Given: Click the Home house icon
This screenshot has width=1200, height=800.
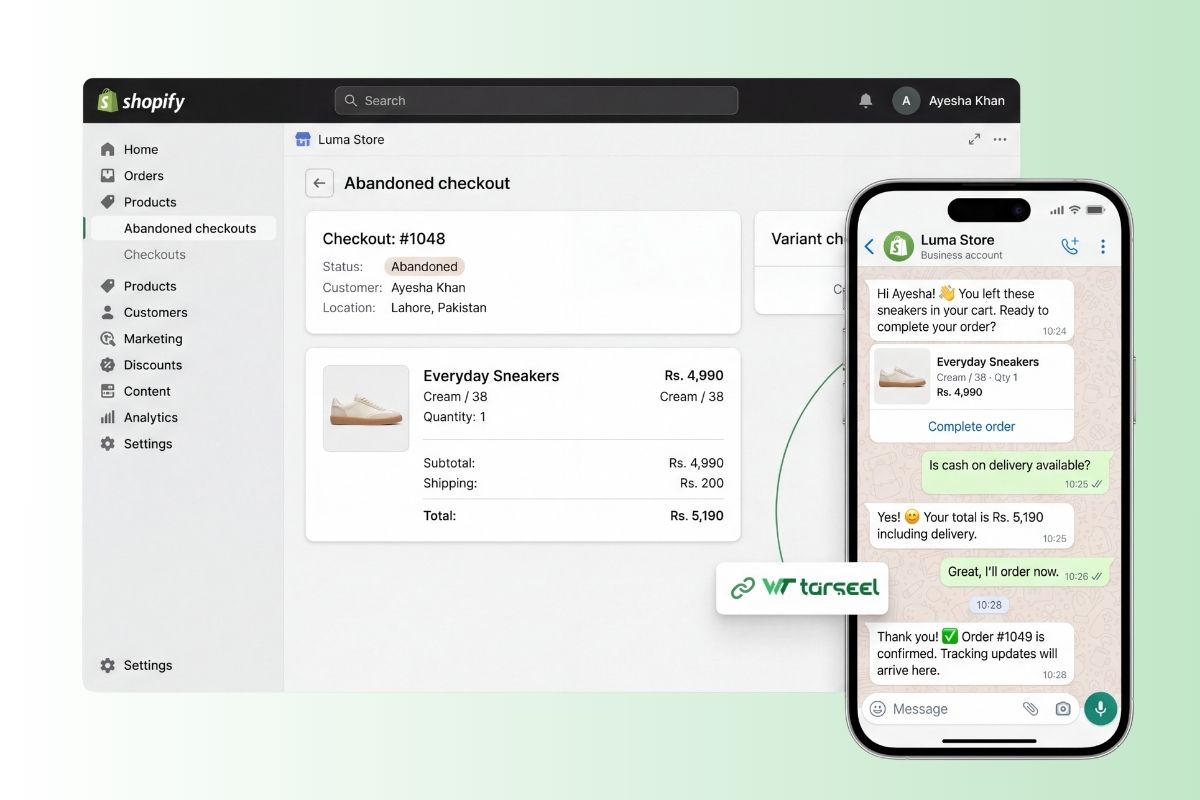Looking at the screenshot, I should coord(108,149).
